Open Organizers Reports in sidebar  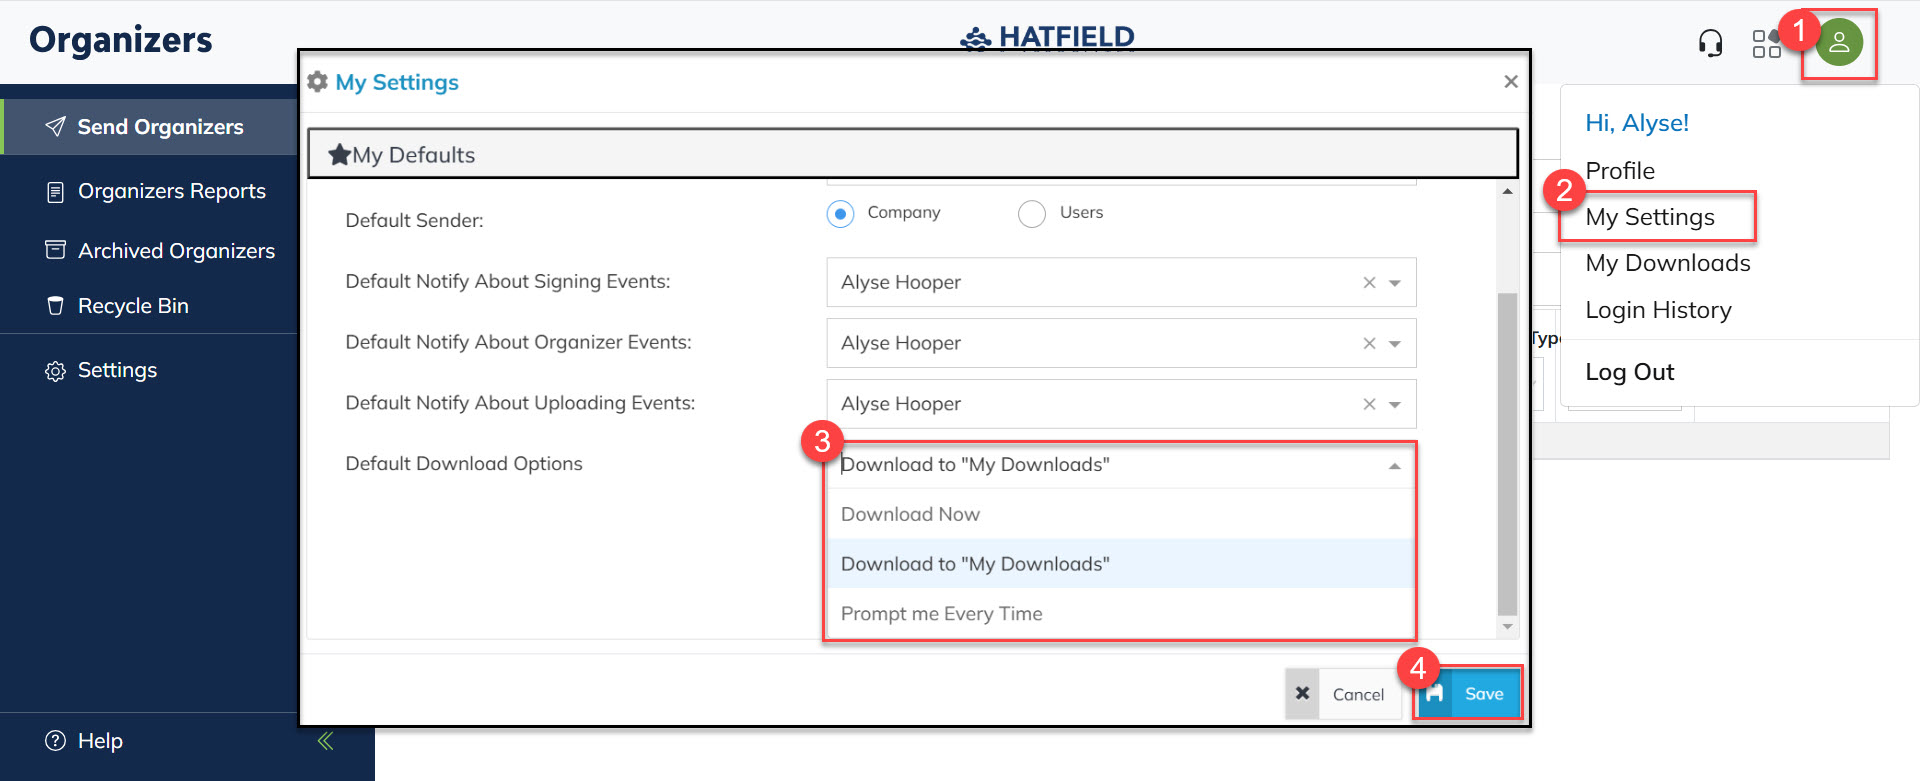(171, 191)
